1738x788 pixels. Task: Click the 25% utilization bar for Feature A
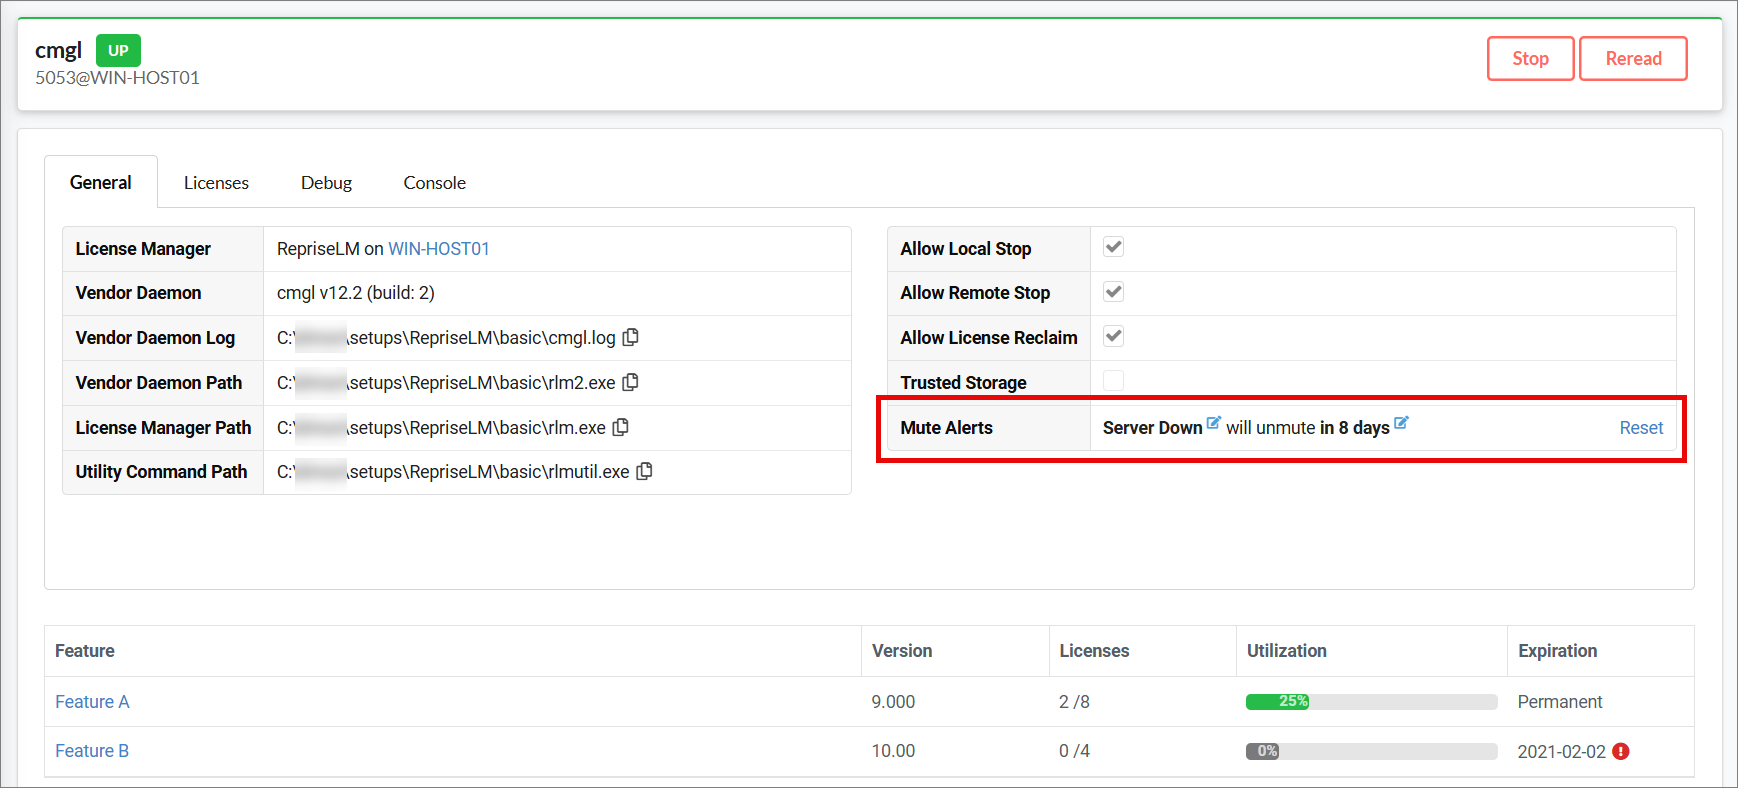tap(1371, 702)
